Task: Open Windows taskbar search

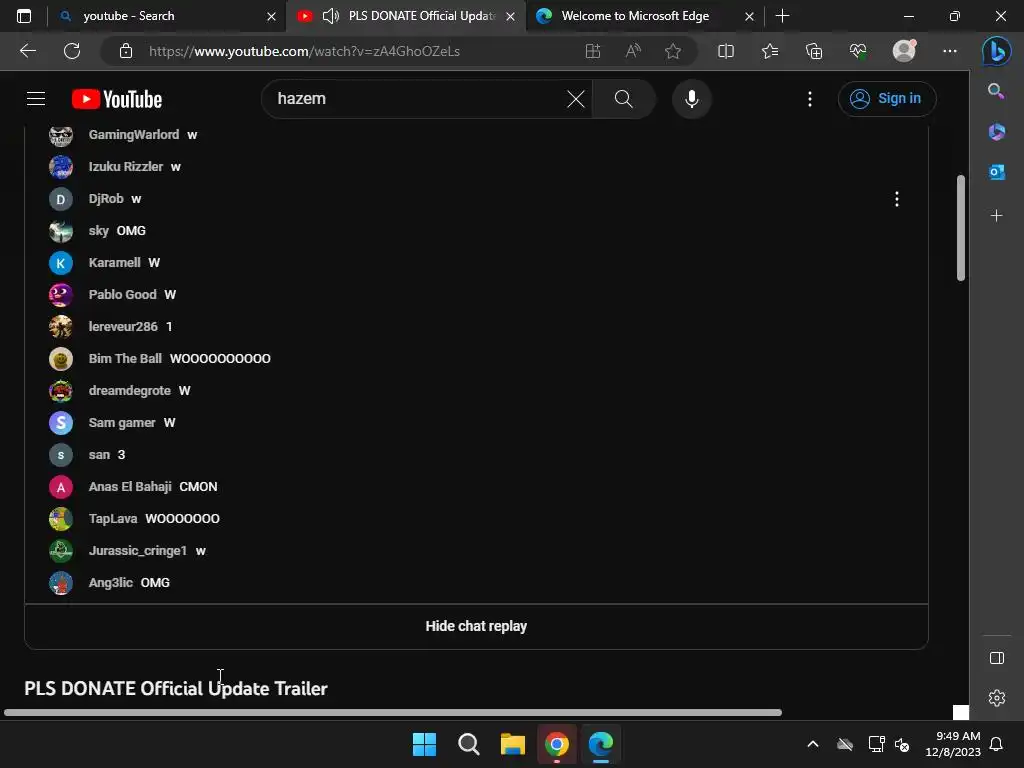Action: [468, 744]
